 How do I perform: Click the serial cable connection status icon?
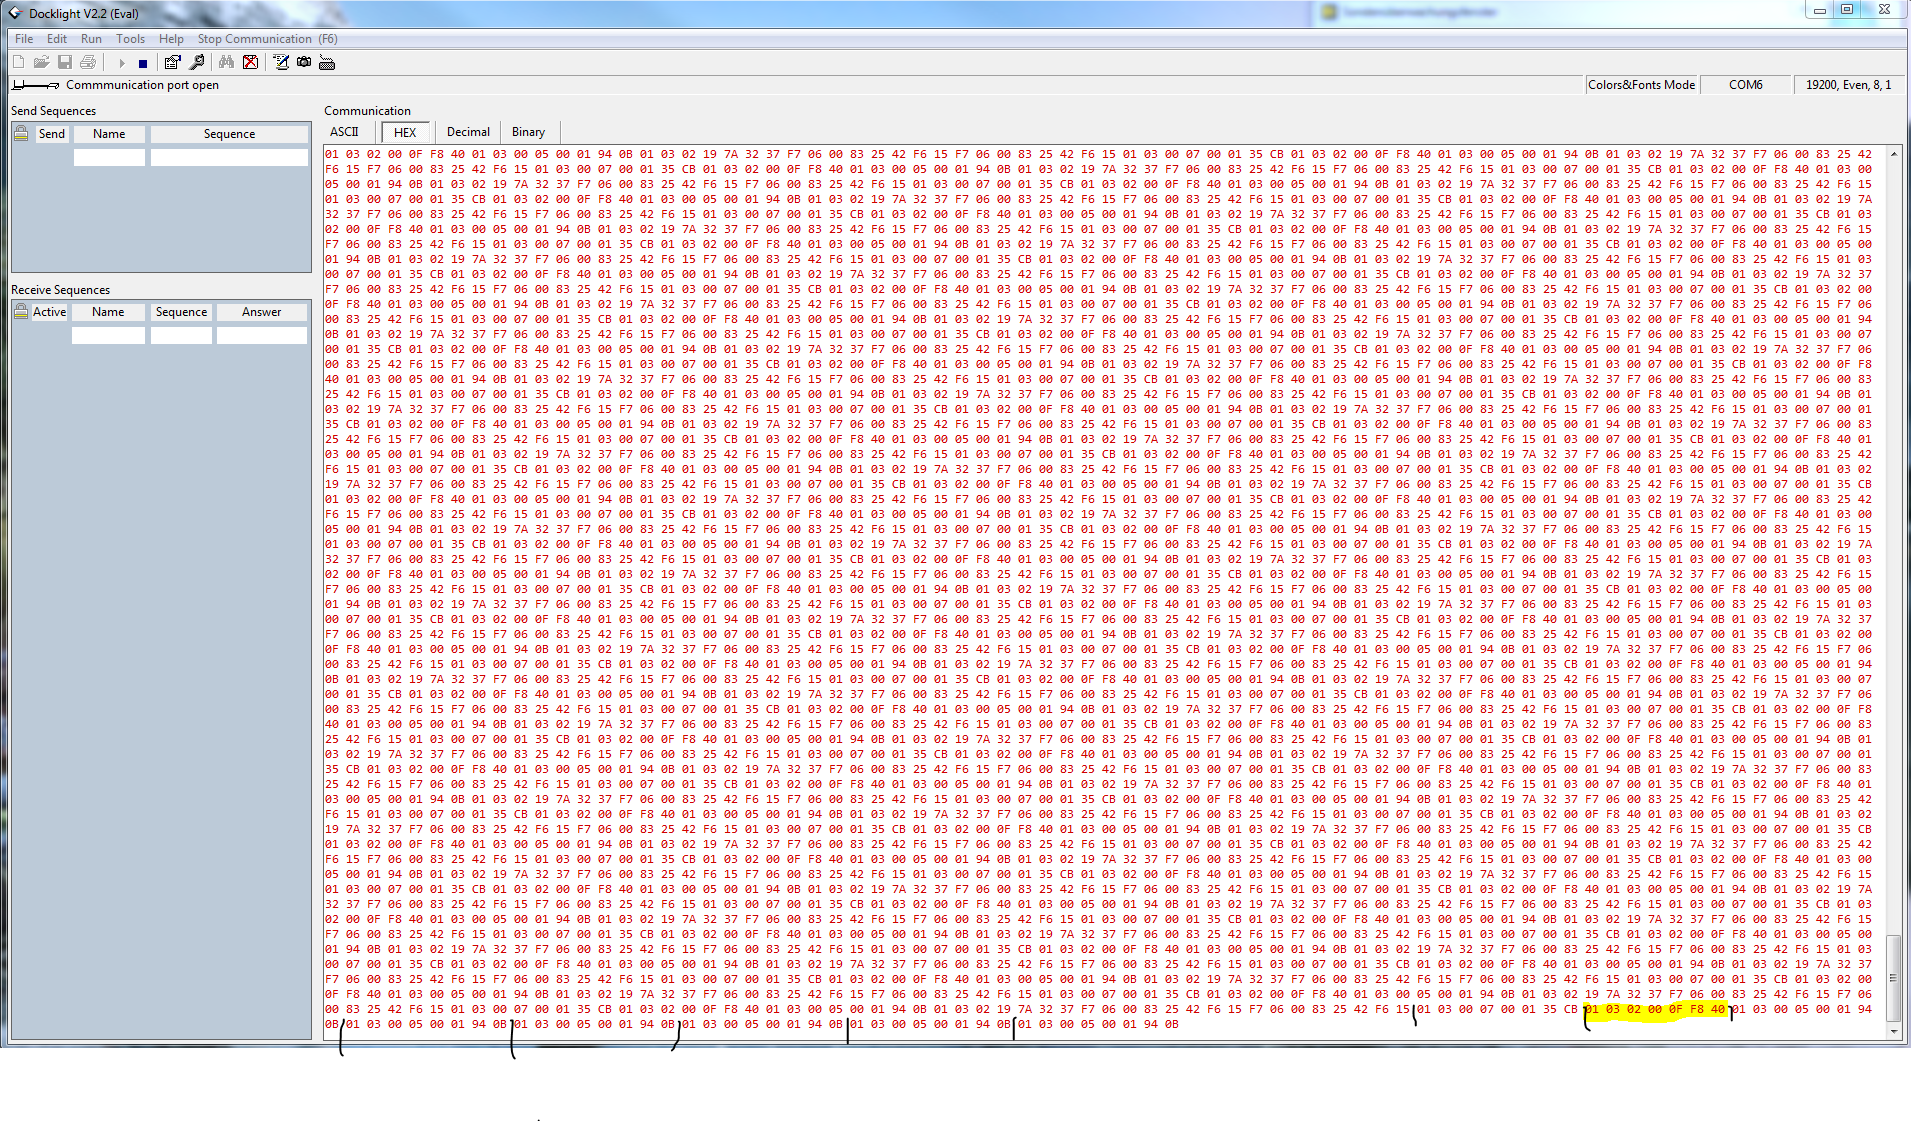(35, 85)
